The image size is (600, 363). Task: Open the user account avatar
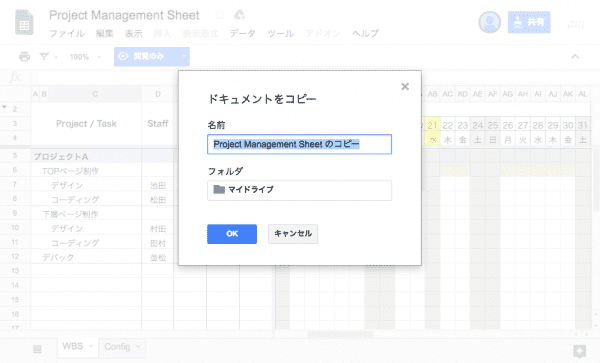point(489,22)
